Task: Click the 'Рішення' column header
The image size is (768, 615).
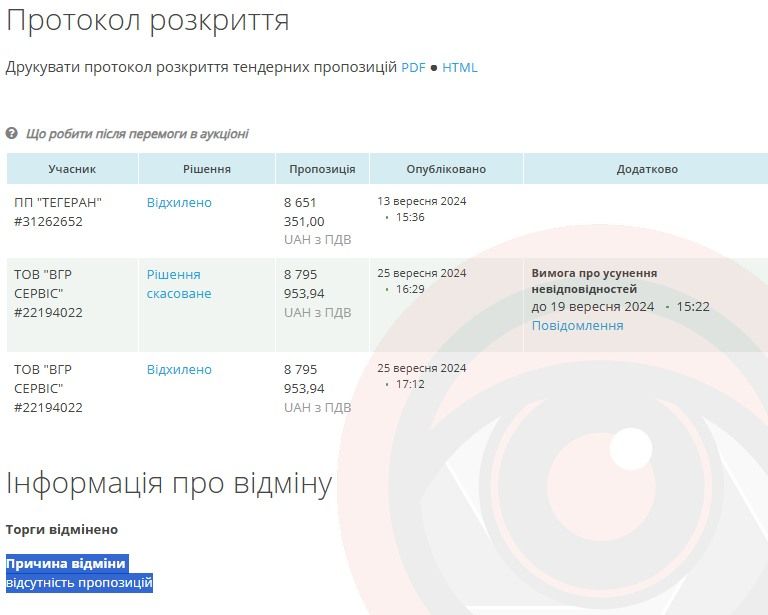Action: coord(207,169)
